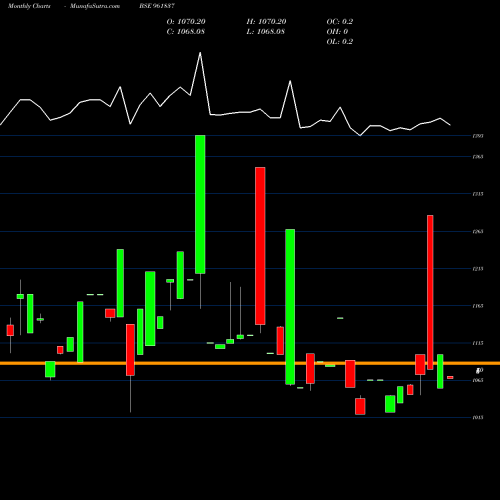The image size is (500, 500).
Task: Click the 1165 price axis label
Action: pyautogui.click(x=478, y=306)
